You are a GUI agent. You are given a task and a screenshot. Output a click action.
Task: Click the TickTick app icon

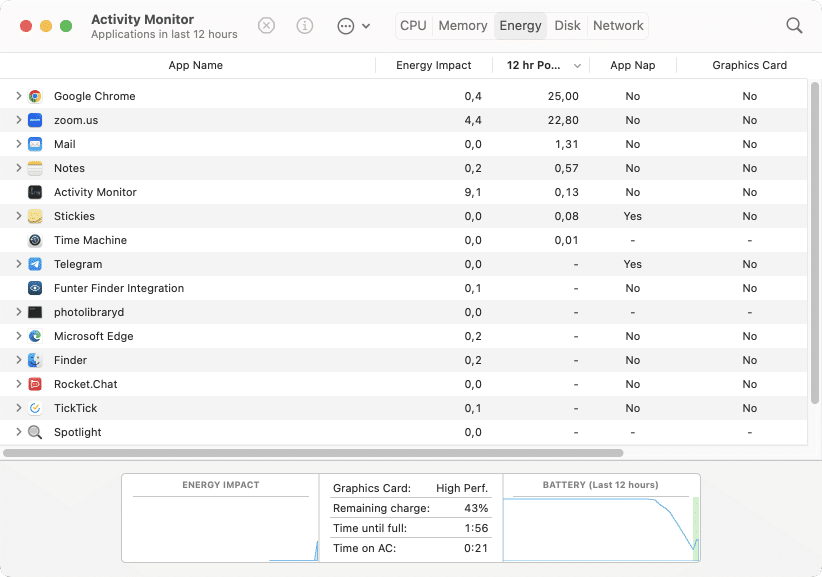pos(35,408)
